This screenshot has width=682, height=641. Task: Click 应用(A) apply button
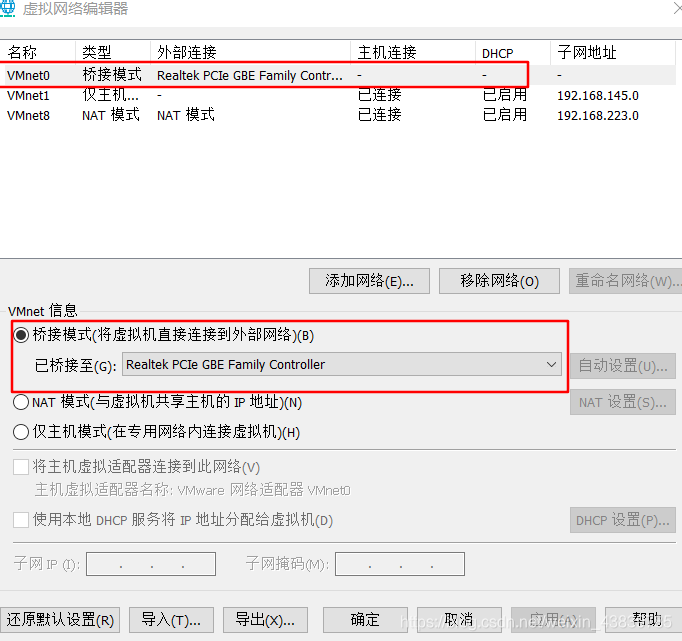coord(553,620)
